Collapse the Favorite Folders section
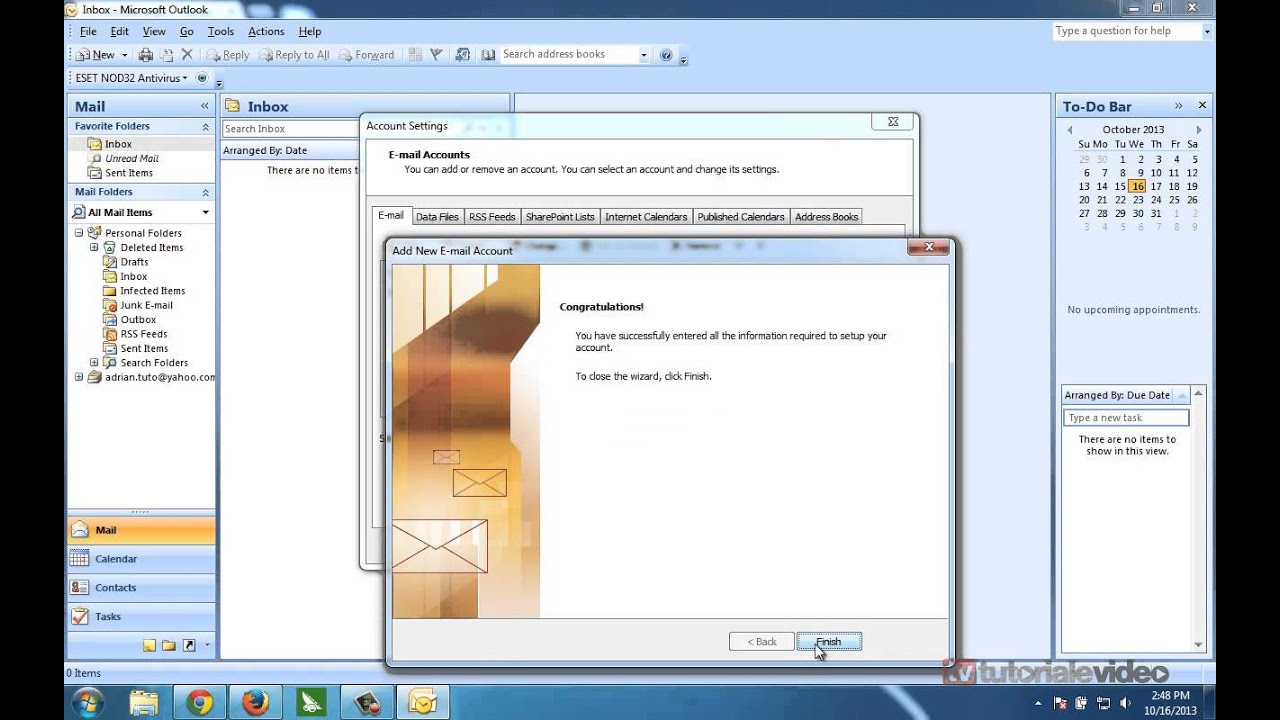 [206, 127]
